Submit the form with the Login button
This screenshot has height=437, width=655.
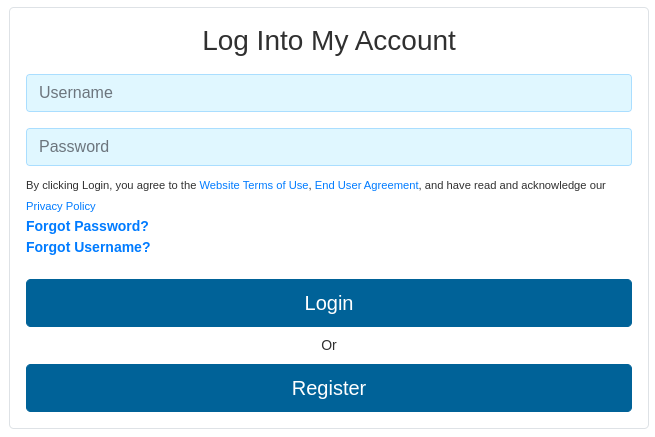click(329, 303)
